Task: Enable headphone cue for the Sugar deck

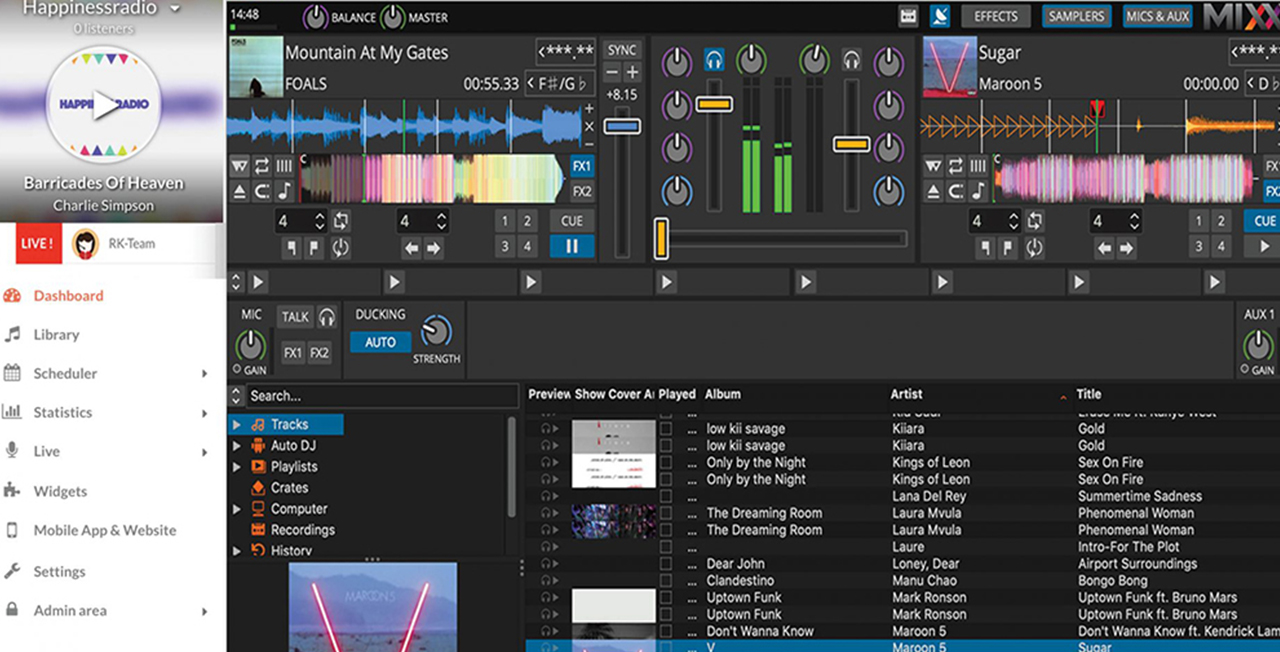Action: point(851,60)
